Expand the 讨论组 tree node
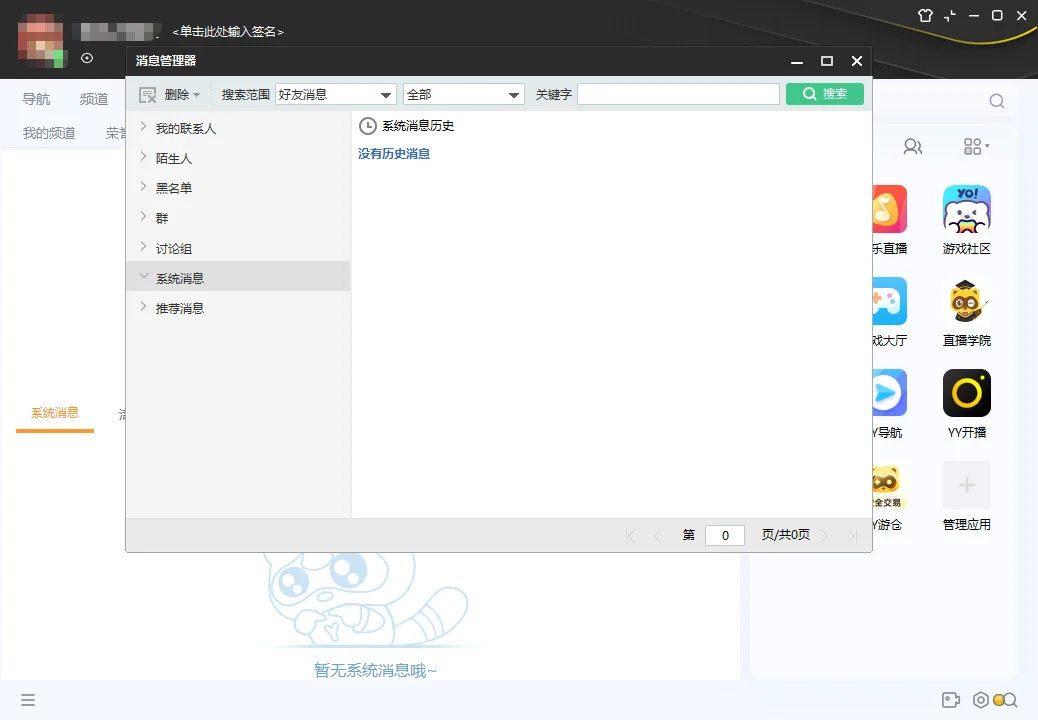This screenshot has width=1038, height=720. point(143,246)
